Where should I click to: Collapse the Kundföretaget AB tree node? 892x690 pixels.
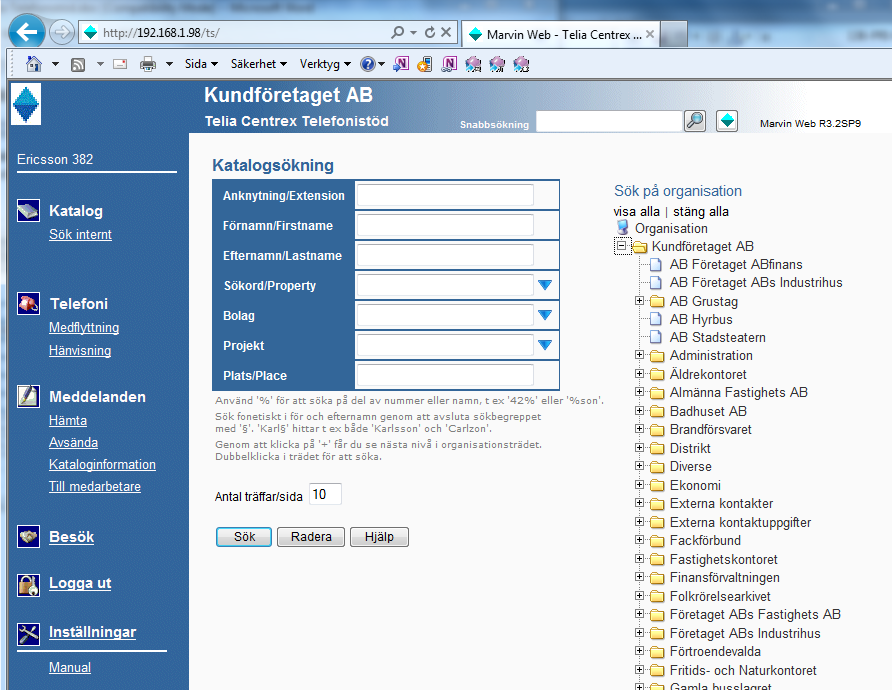(x=622, y=246)
